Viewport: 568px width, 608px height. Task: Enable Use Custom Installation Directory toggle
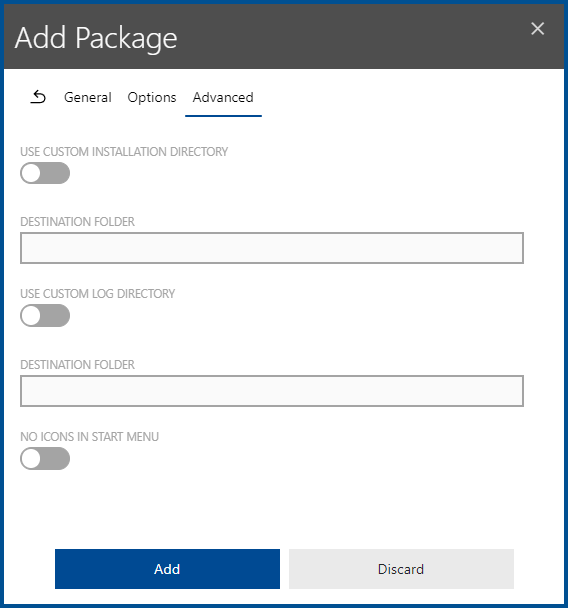45,173
